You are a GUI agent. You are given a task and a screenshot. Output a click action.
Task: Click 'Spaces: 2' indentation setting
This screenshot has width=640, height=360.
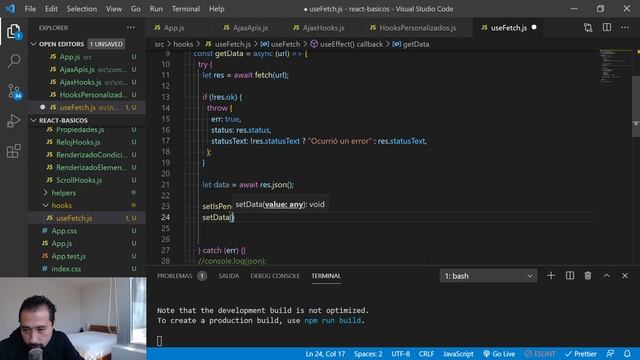coord(368,354)
